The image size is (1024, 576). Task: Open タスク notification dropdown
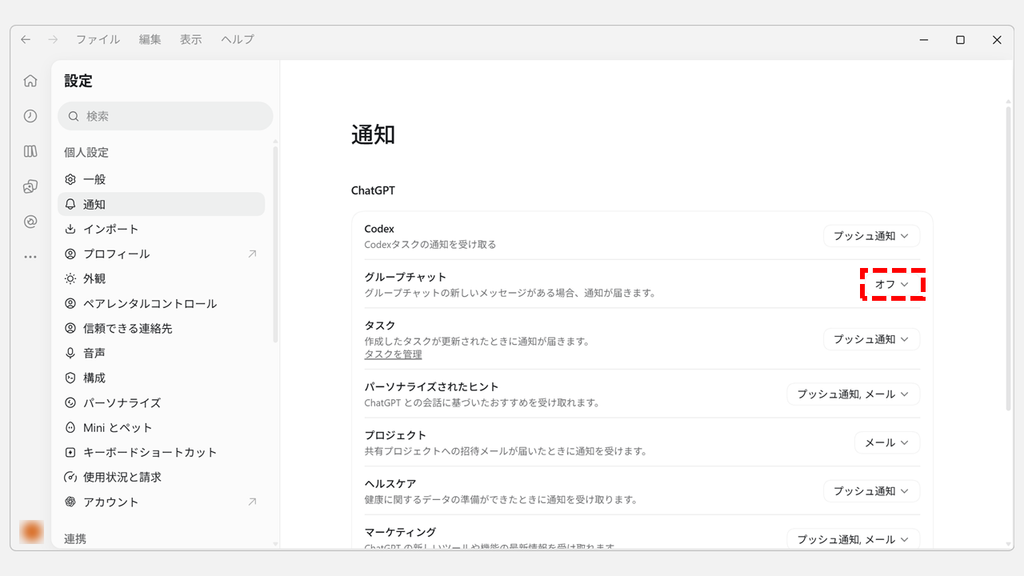pos(871,340)
